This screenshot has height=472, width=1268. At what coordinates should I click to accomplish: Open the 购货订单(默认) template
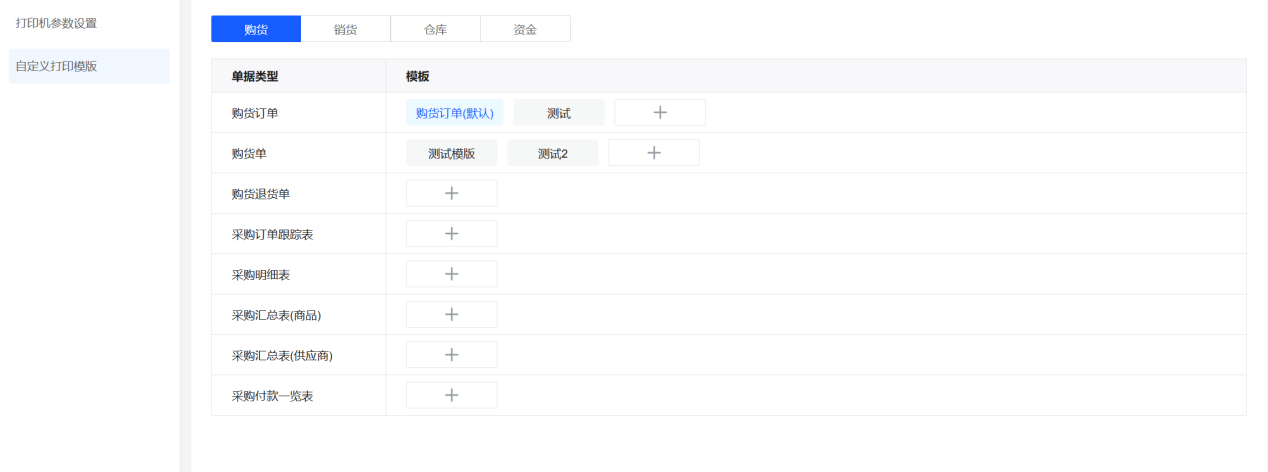tap(455, 113)
